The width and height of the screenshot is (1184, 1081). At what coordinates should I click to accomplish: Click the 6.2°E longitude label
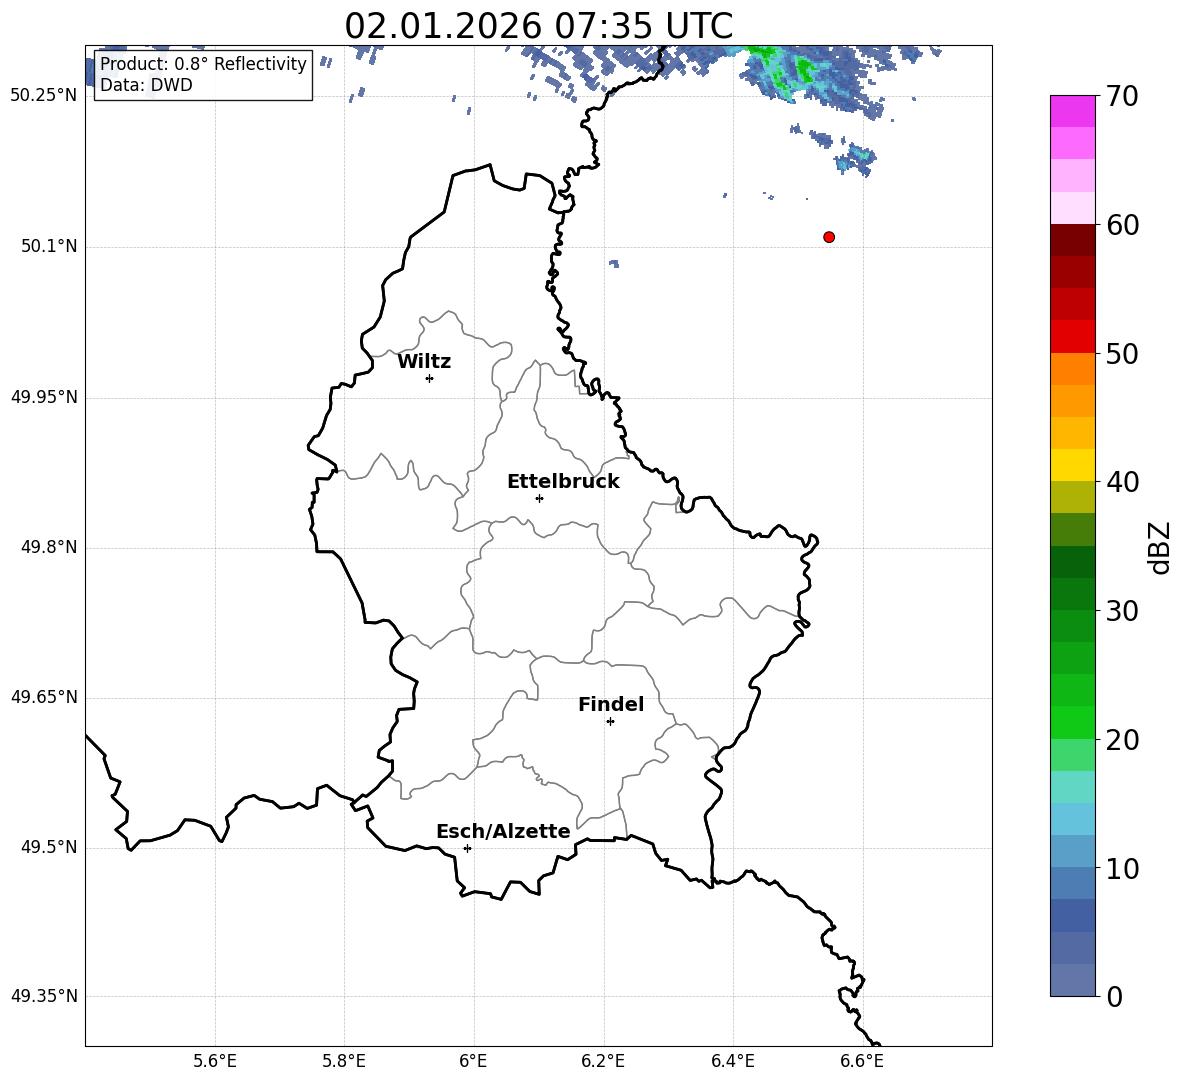[603, 1061]
